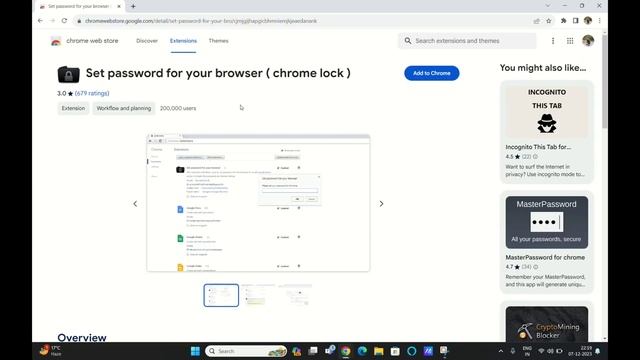Open the share page icon in address bar
Viewport: 640px width, 360px height.
(x=536, y=21)
